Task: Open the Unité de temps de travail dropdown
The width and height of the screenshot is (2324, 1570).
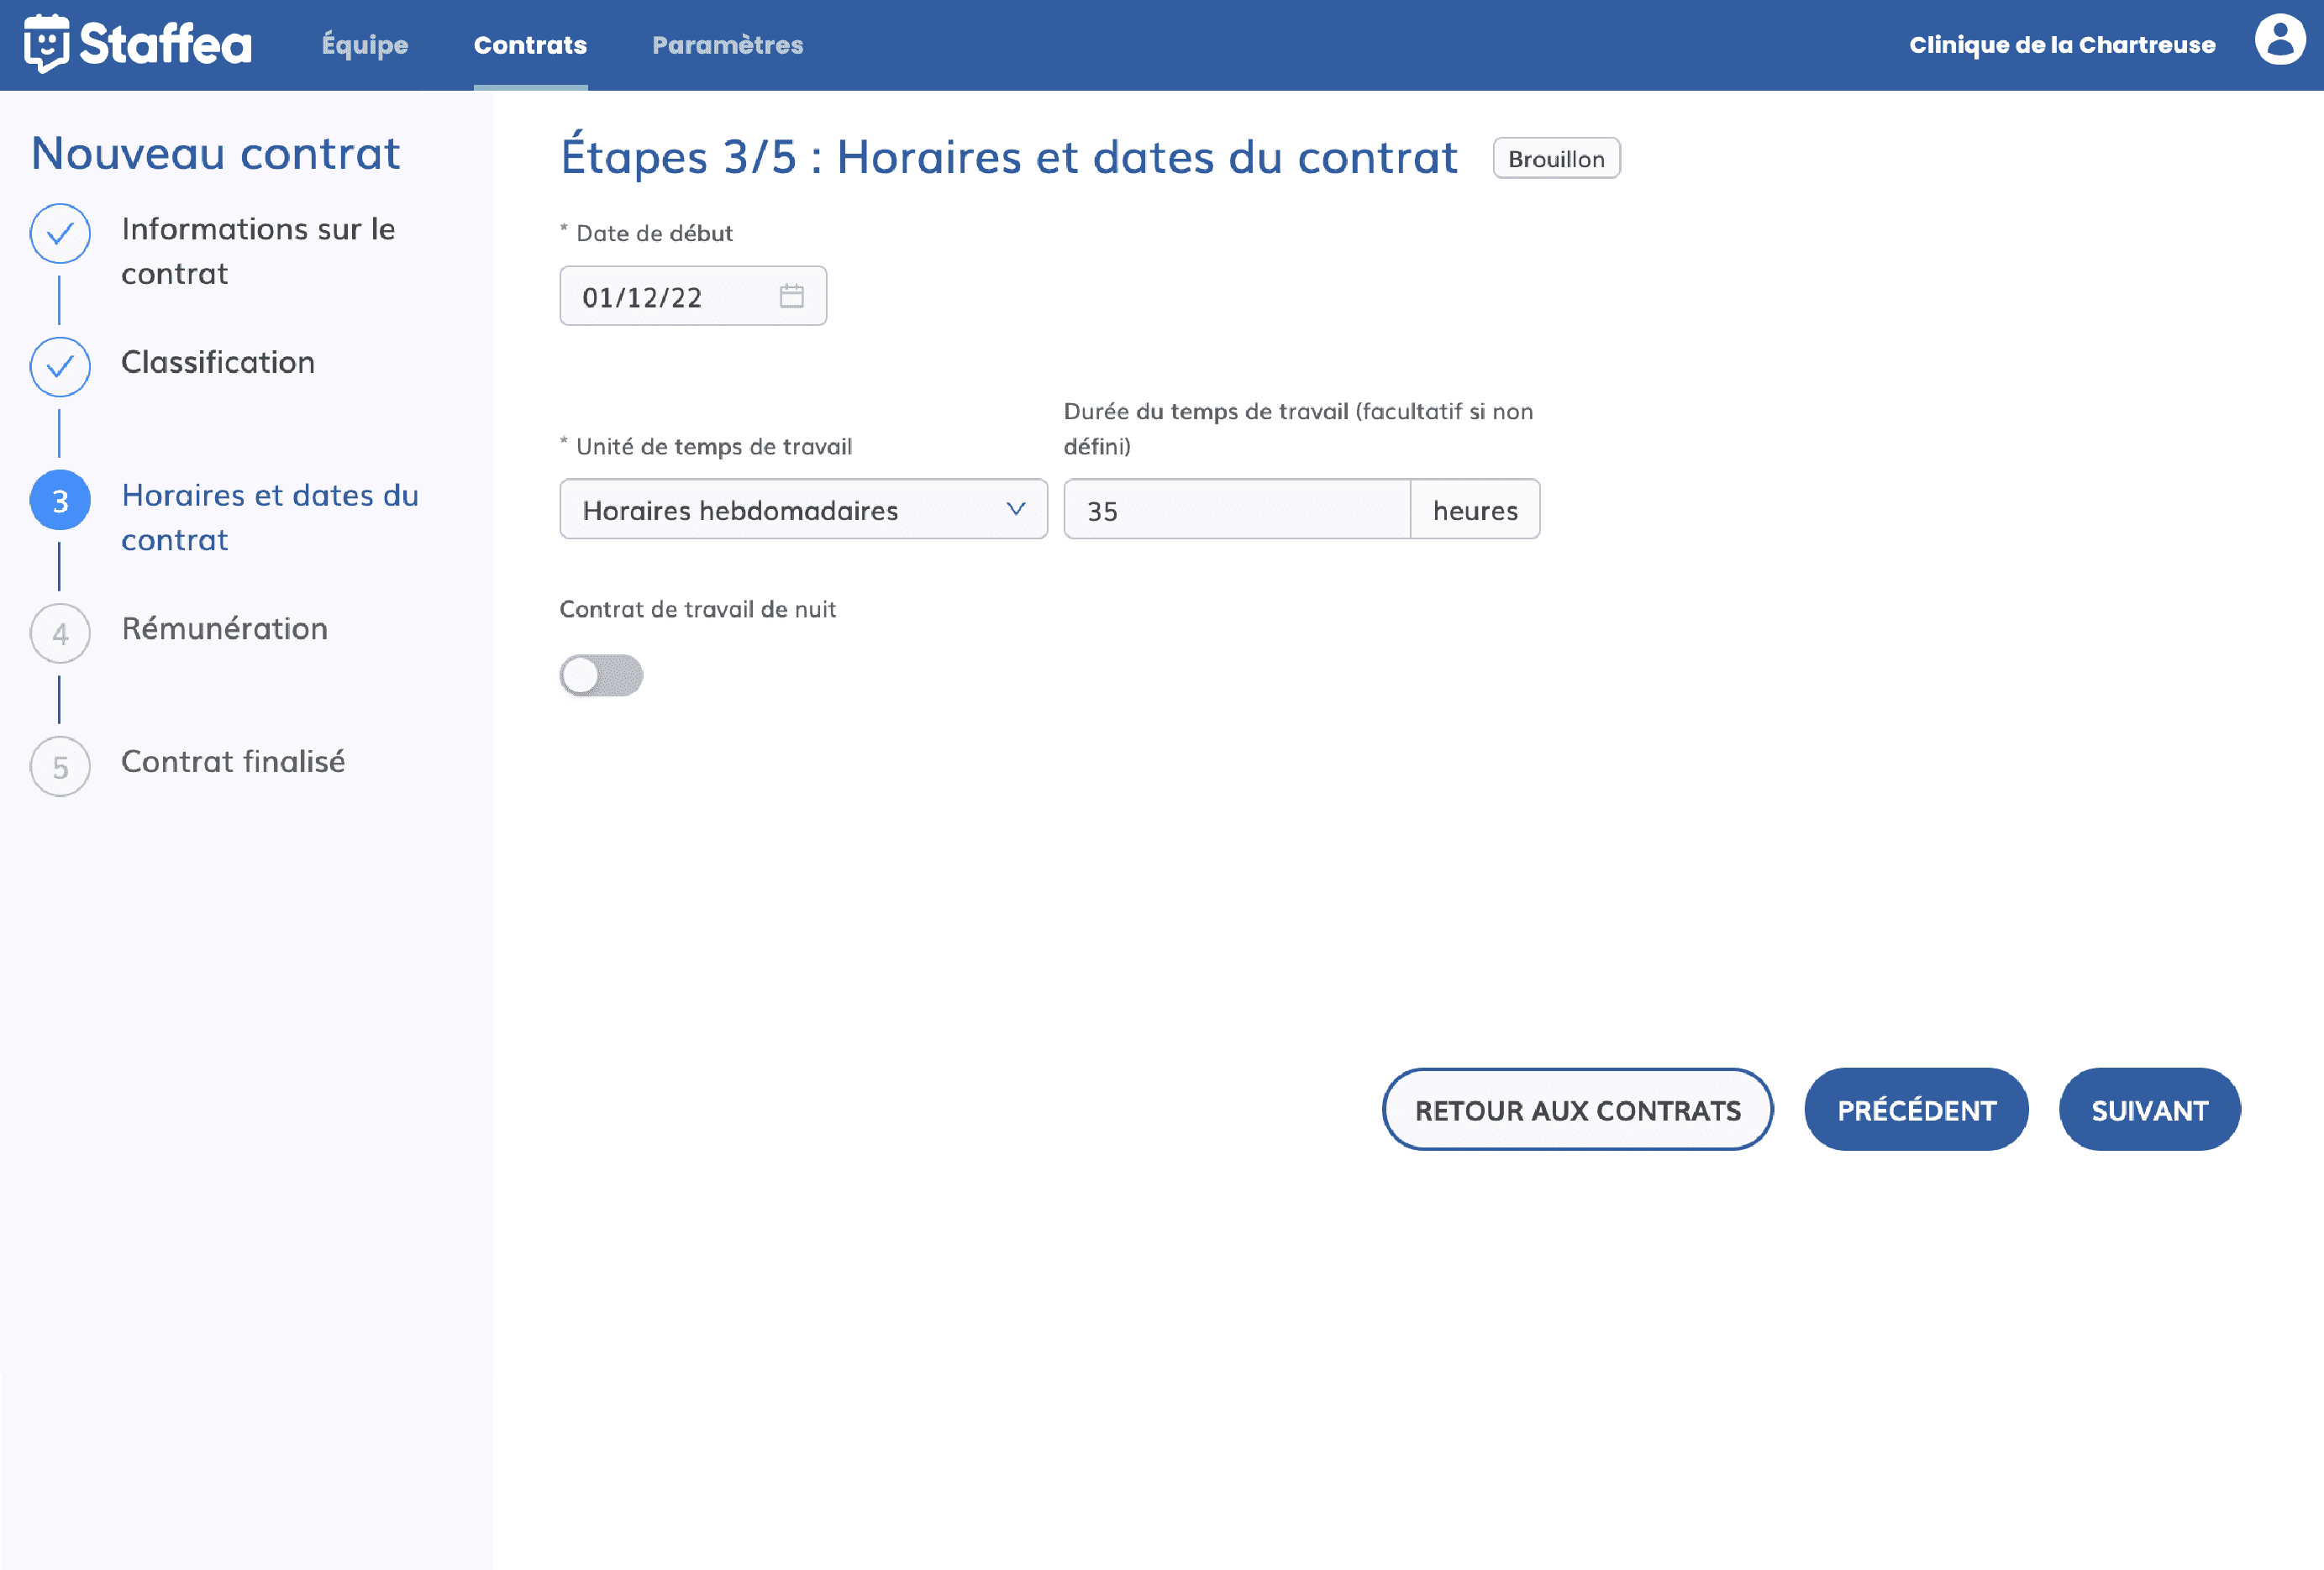Action: (802, 509)
